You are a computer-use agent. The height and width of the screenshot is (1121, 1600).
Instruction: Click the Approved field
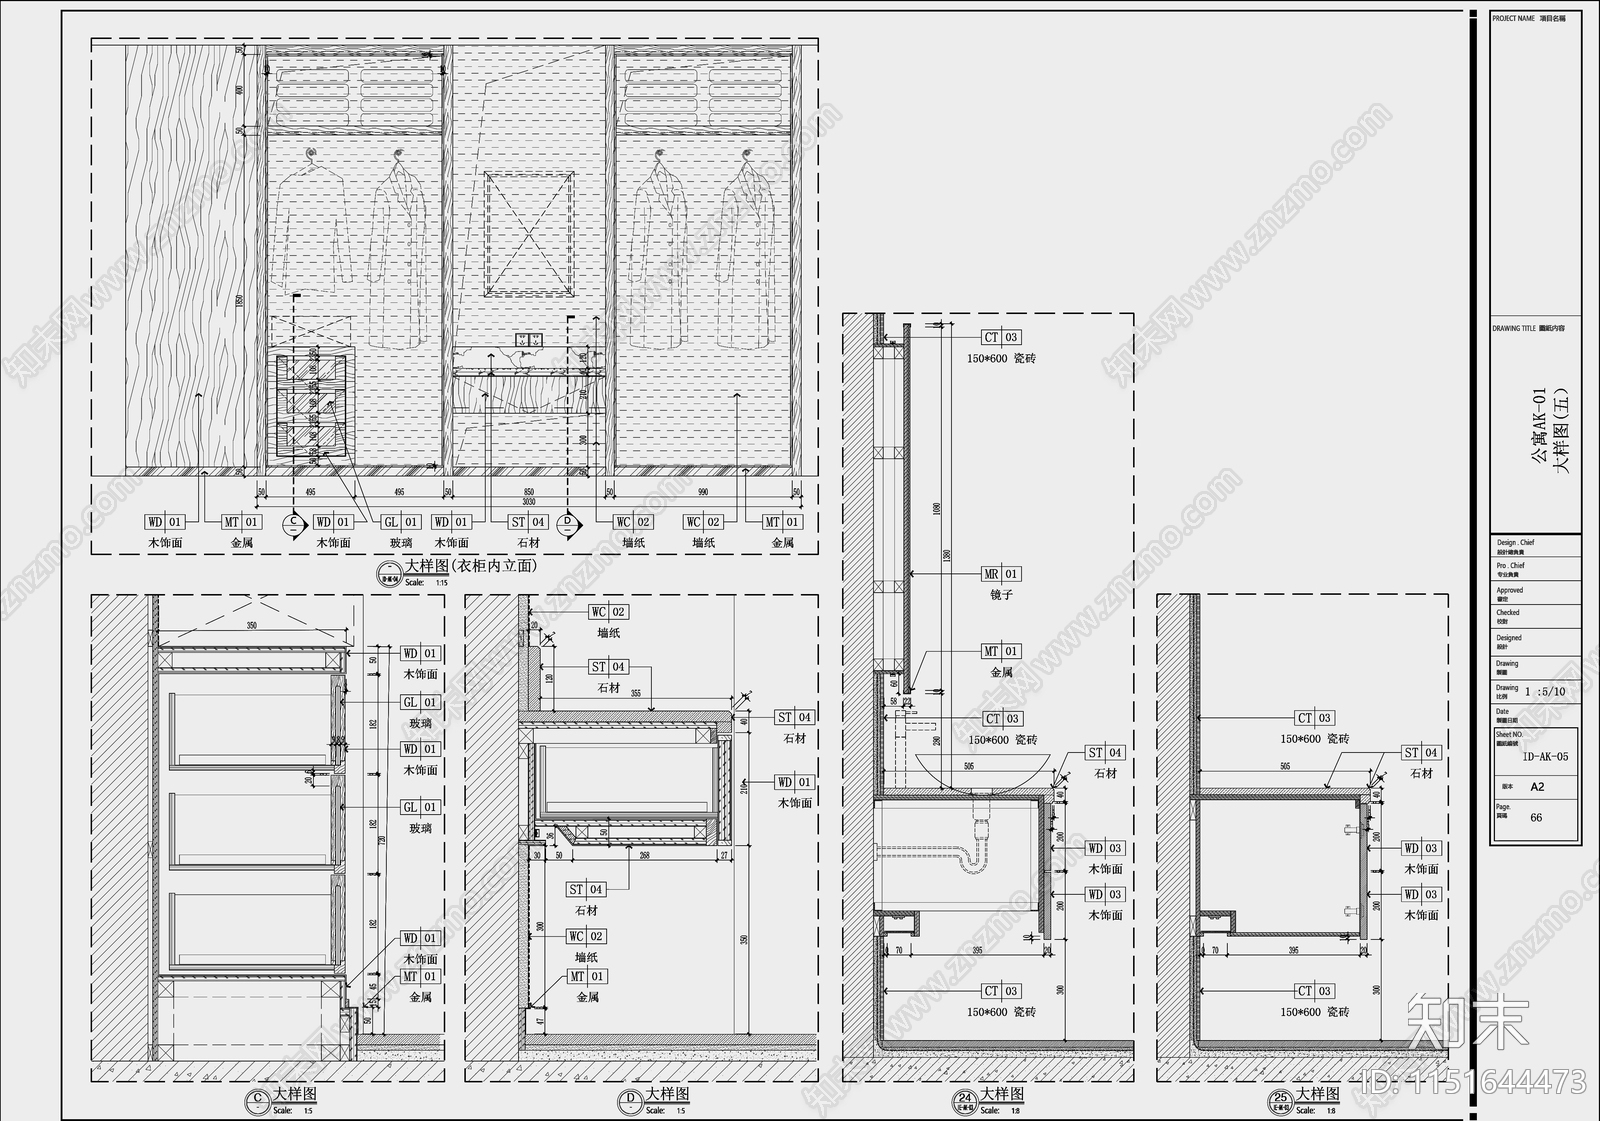tap(1535, 593)
